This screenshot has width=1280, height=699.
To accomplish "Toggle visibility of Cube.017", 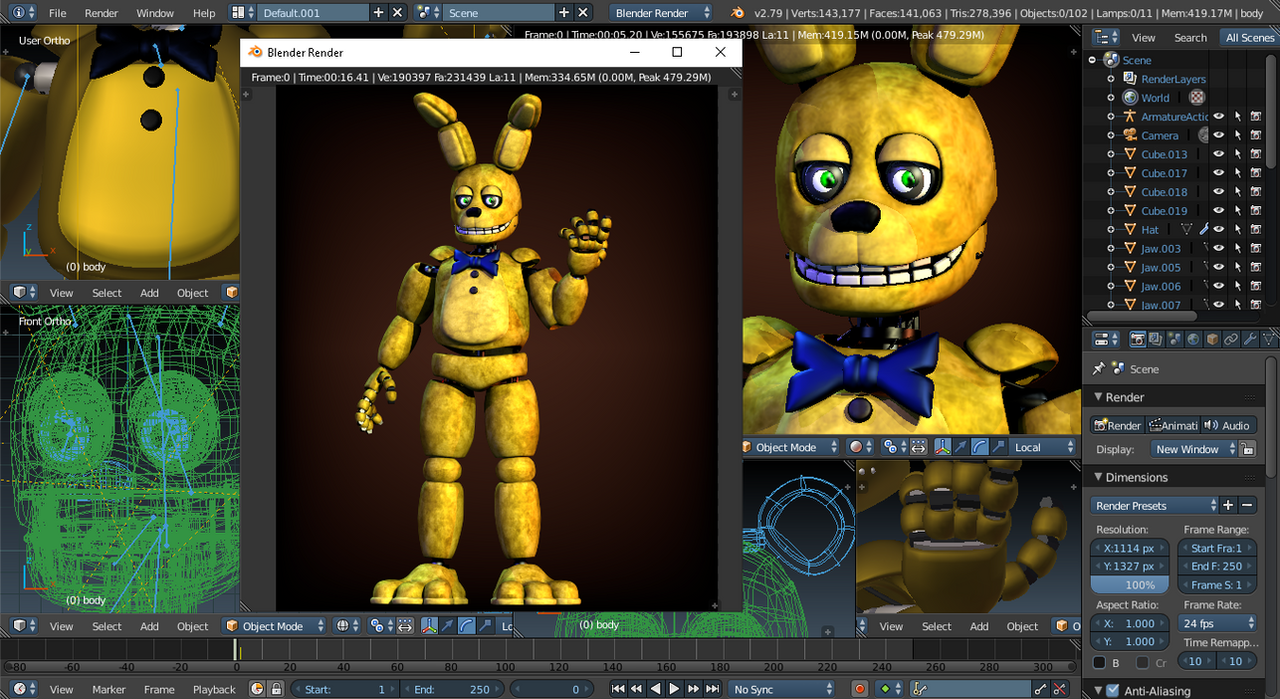I will [1219, 173].
